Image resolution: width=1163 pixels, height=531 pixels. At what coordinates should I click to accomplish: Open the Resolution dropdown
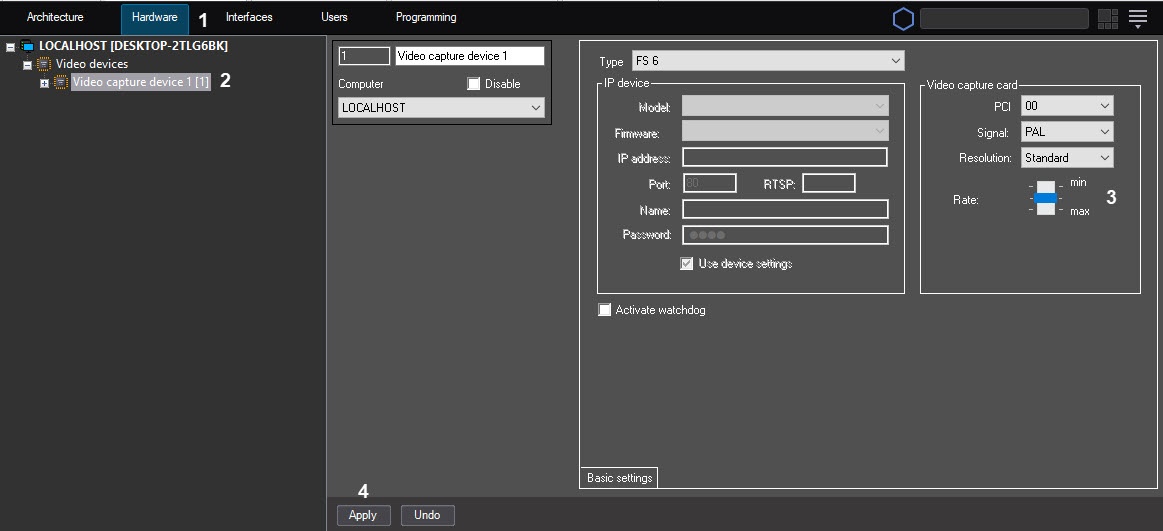pyautogui.click(x=1066, y=158)
